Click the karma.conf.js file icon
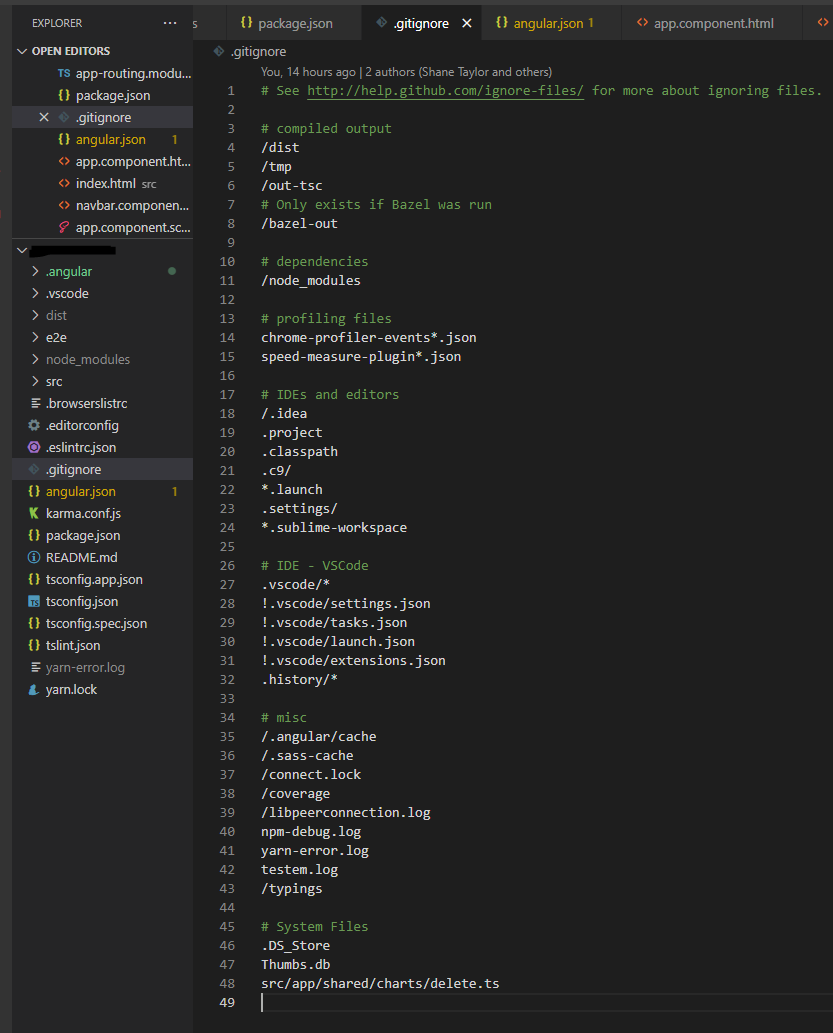 34,513
